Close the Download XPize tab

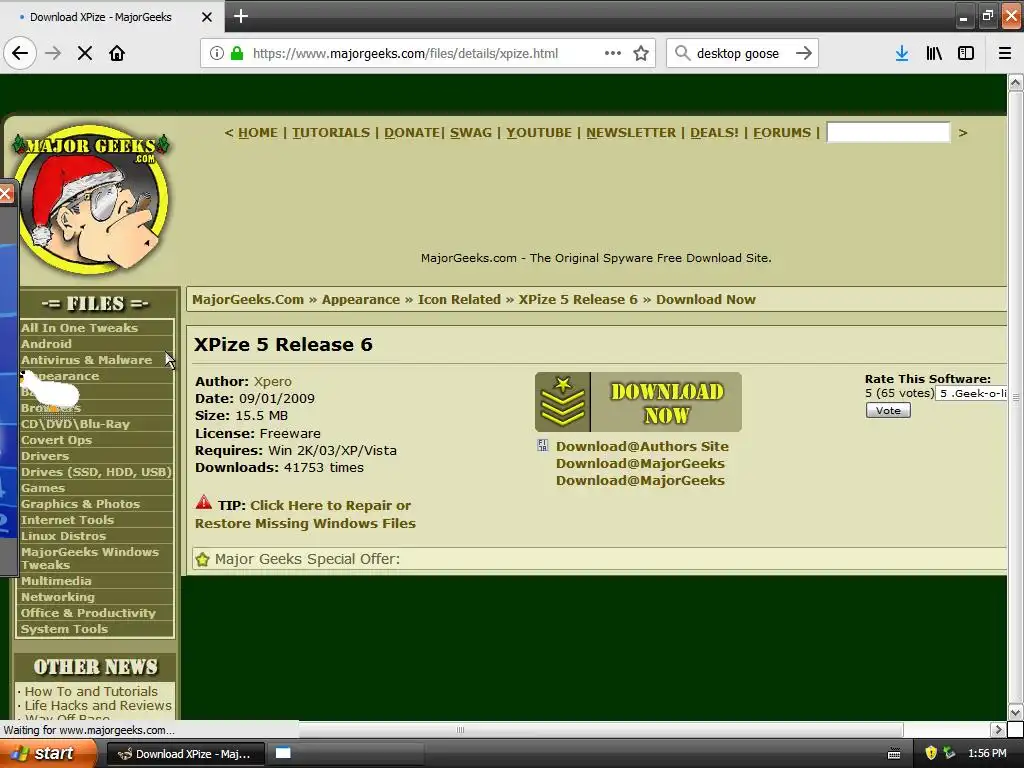pos(206,17)
